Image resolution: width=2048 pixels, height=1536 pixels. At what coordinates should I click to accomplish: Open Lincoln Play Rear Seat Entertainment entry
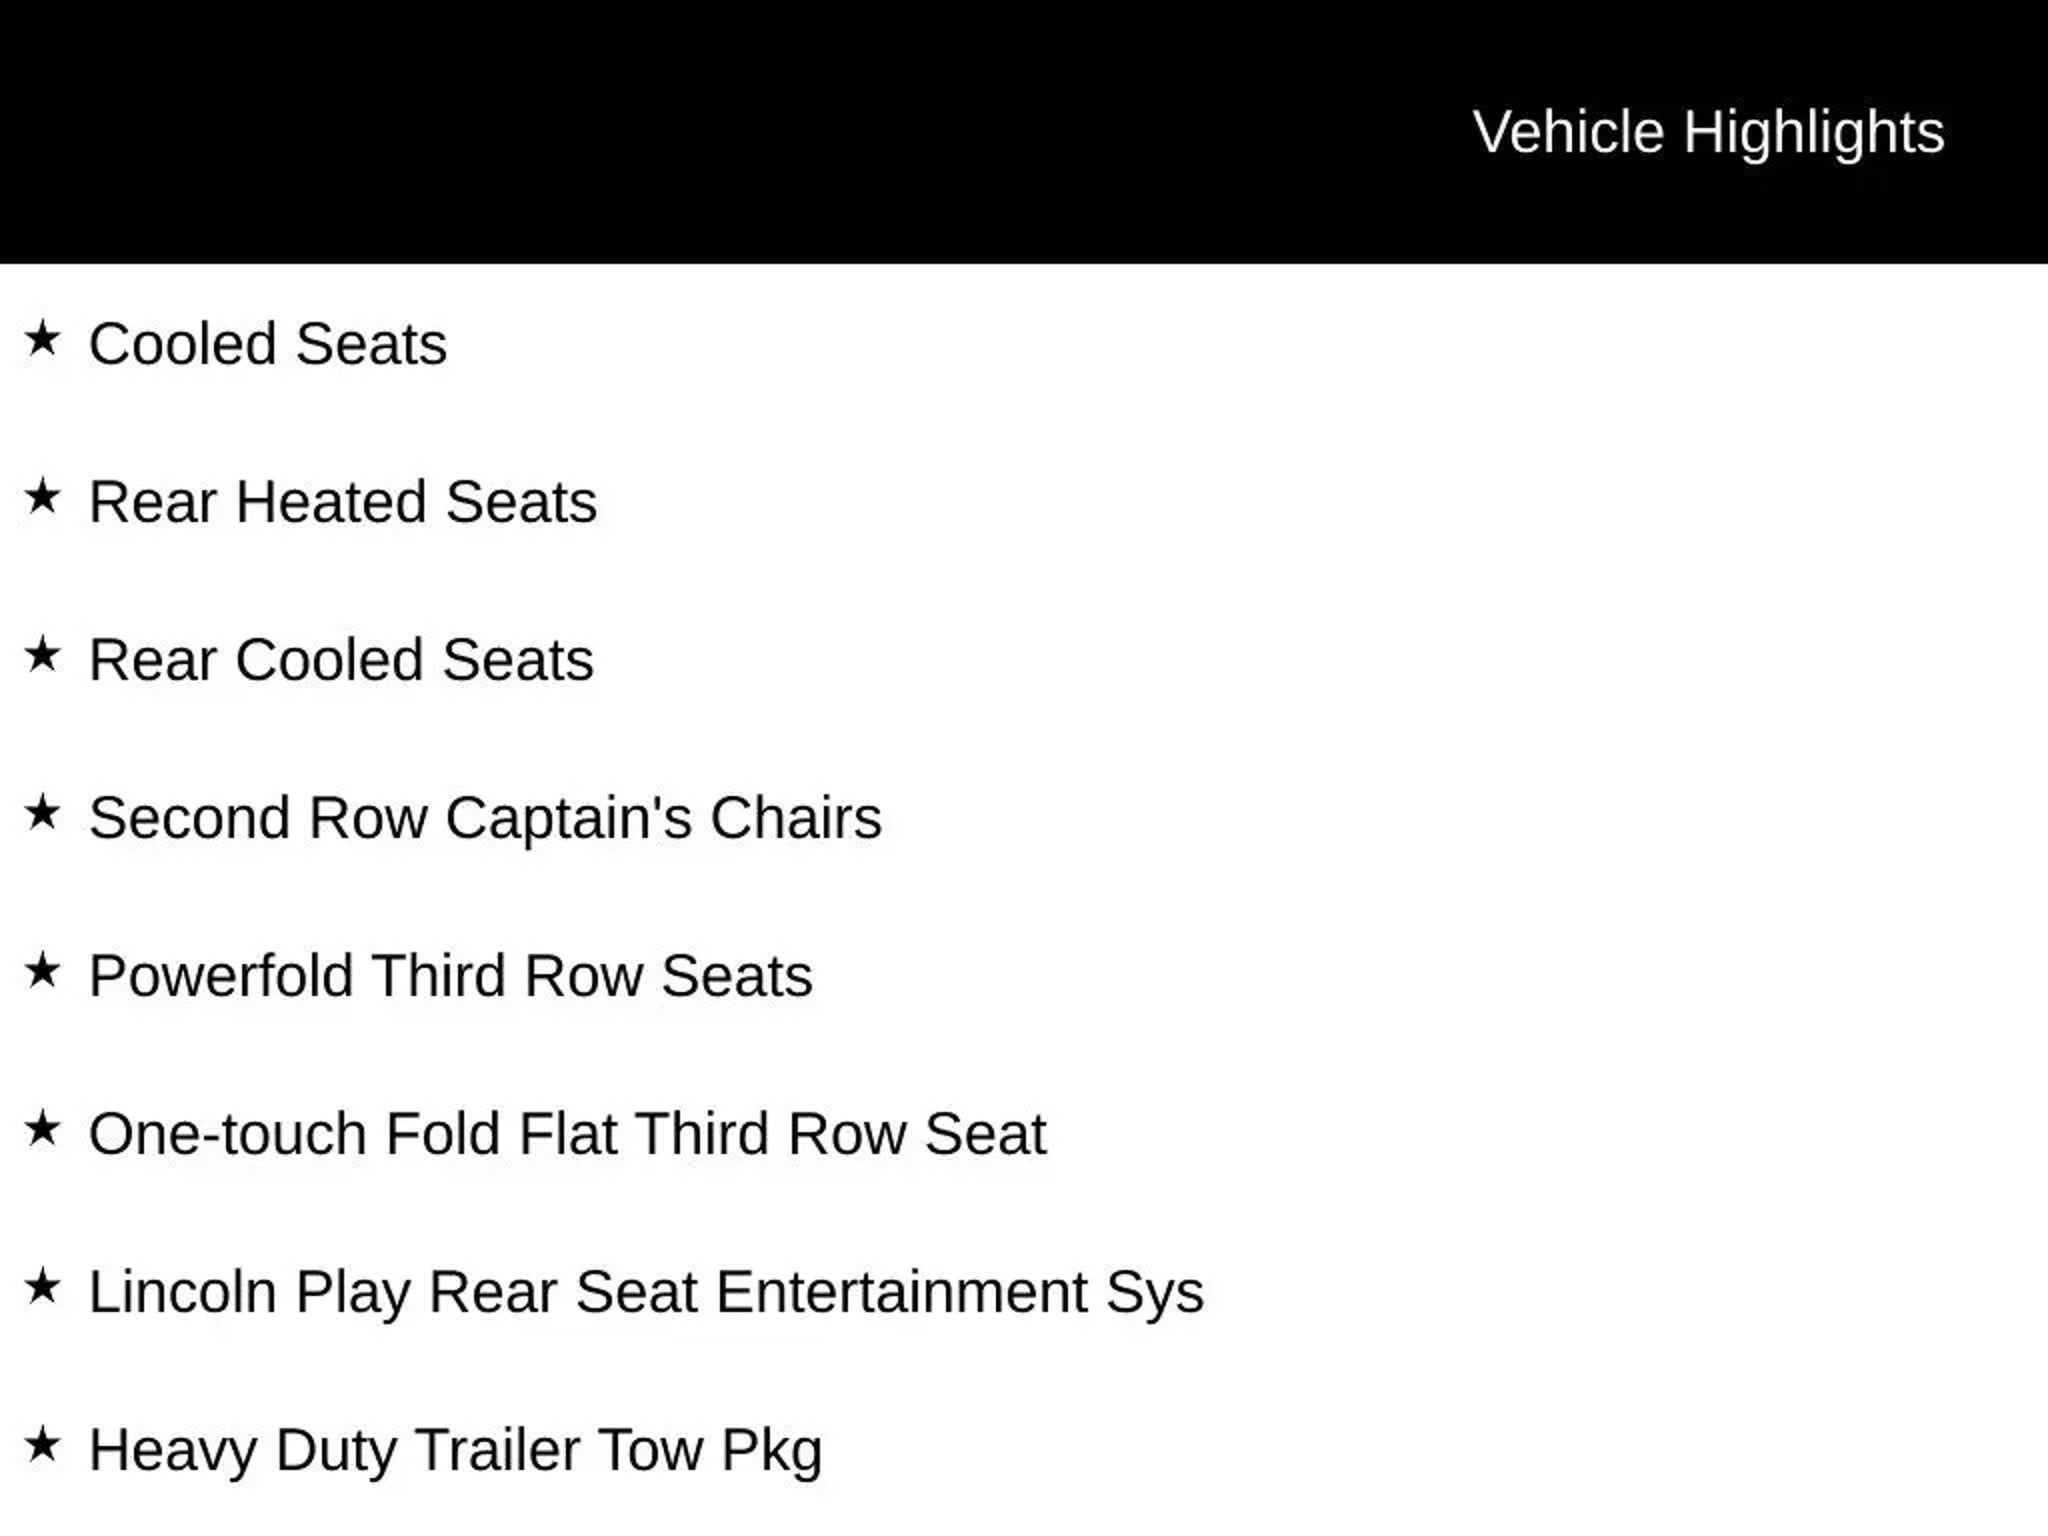pos(646,1292)
